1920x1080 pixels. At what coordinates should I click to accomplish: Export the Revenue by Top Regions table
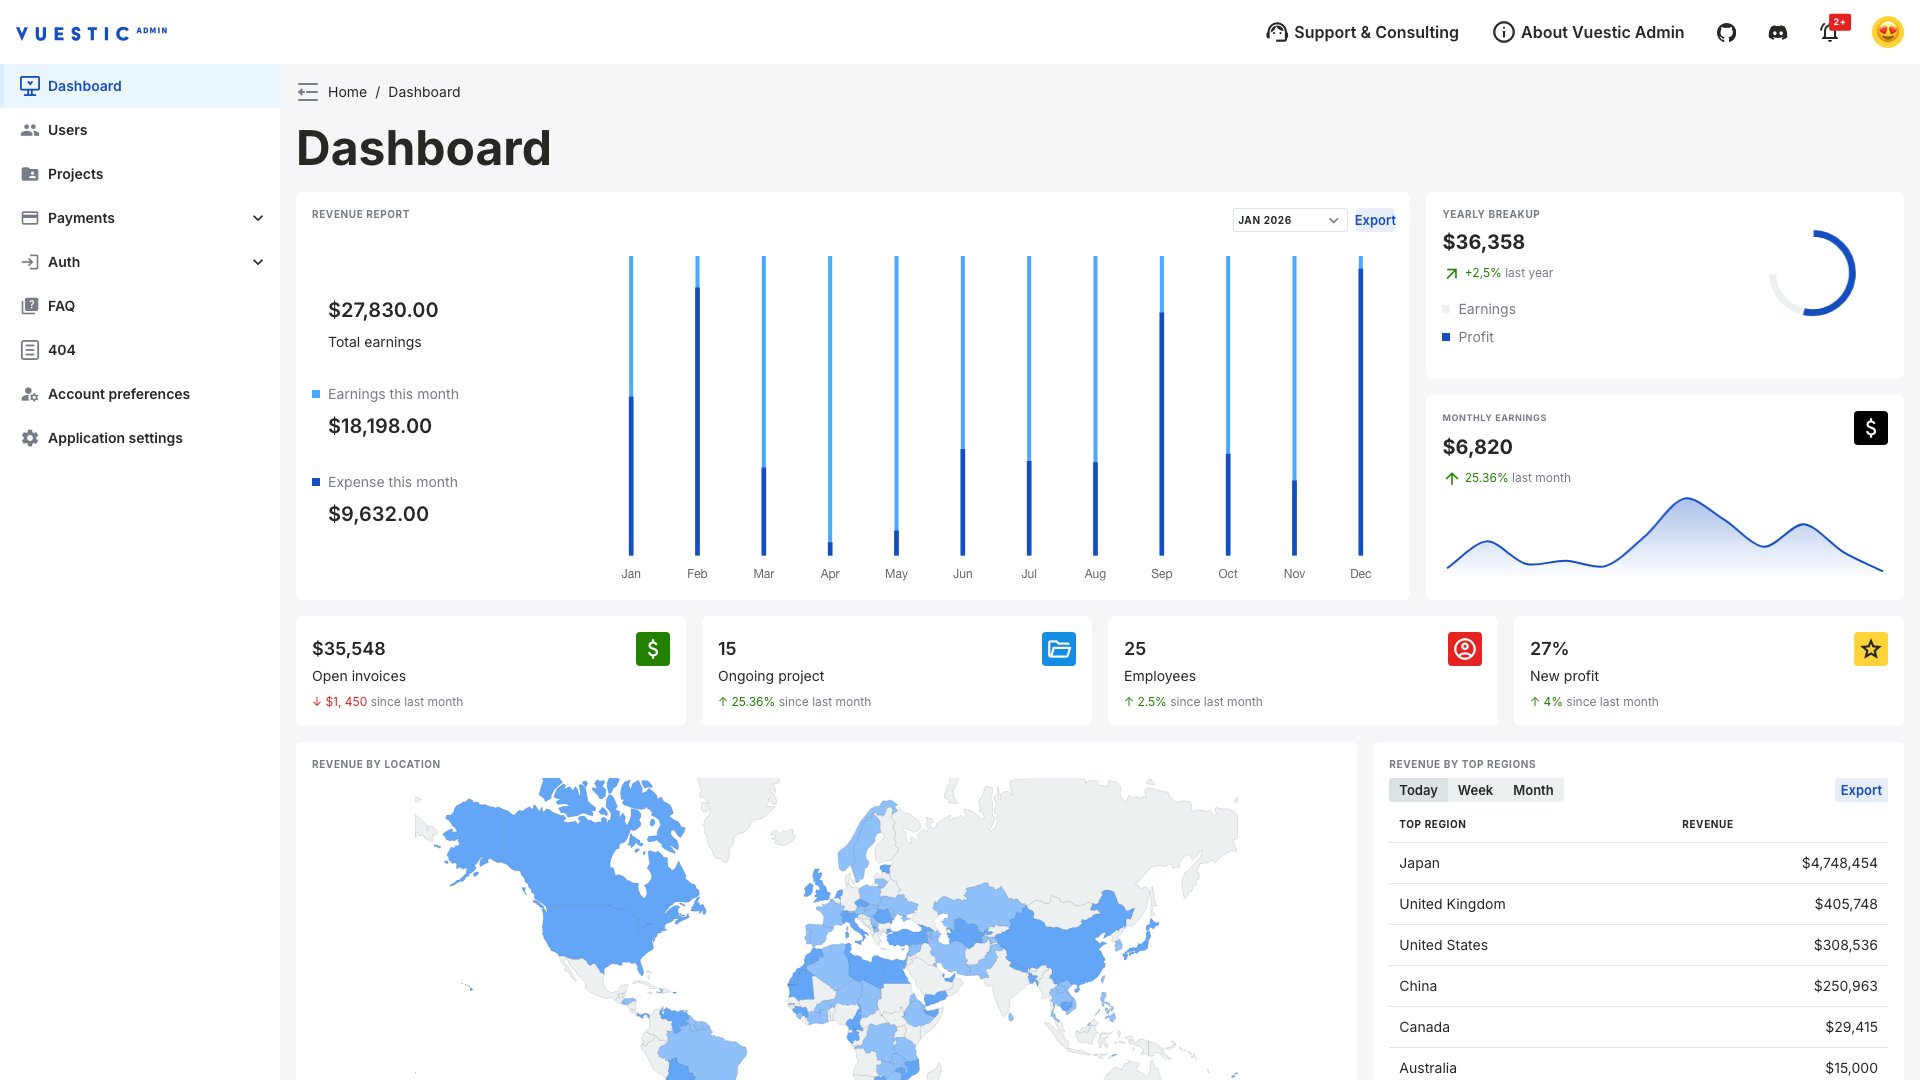coord(1860,790)
